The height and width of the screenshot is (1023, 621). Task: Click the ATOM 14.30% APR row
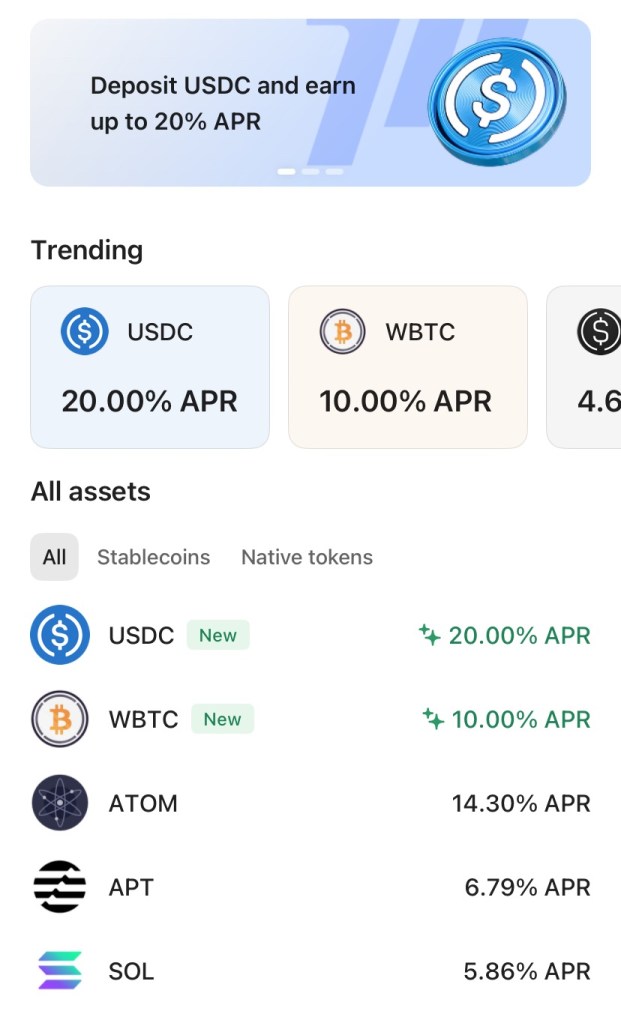pos(310,803)
